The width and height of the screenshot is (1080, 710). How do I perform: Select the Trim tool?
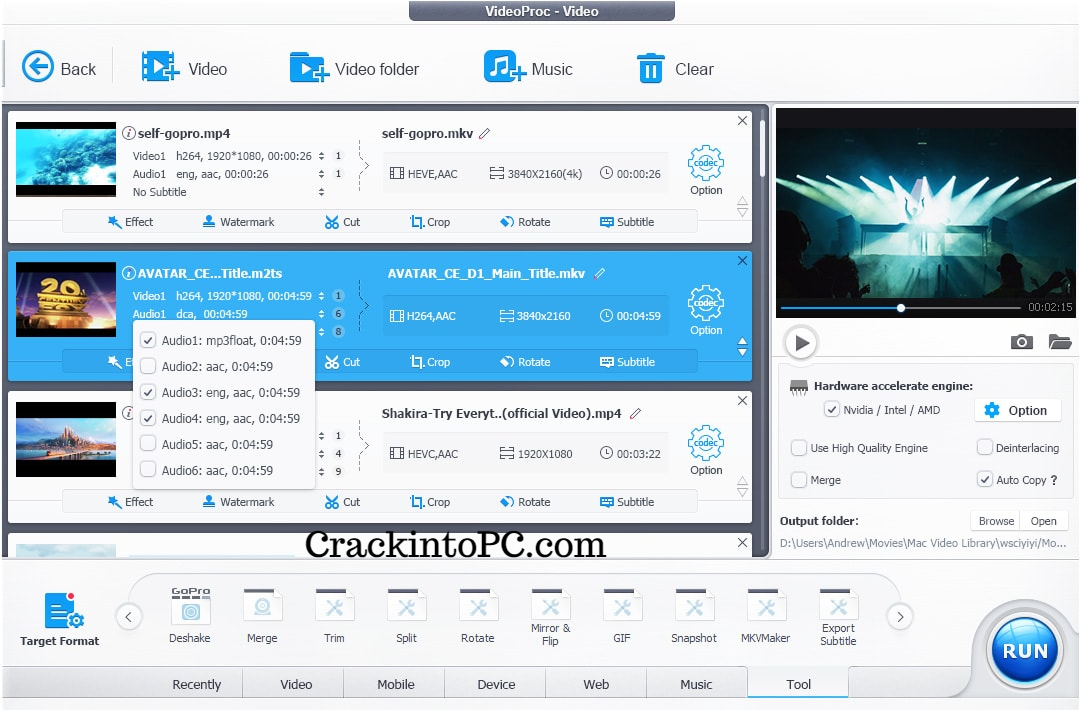[334, 616]
